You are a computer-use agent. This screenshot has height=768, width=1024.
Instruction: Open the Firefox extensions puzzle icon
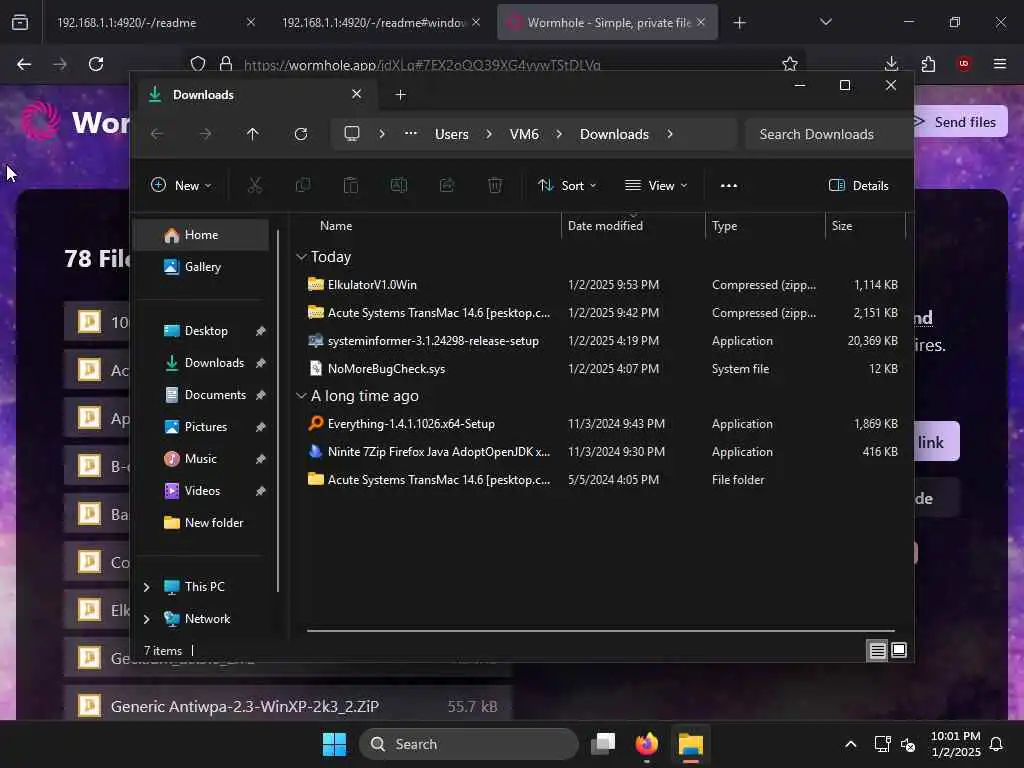pos(928,64)
